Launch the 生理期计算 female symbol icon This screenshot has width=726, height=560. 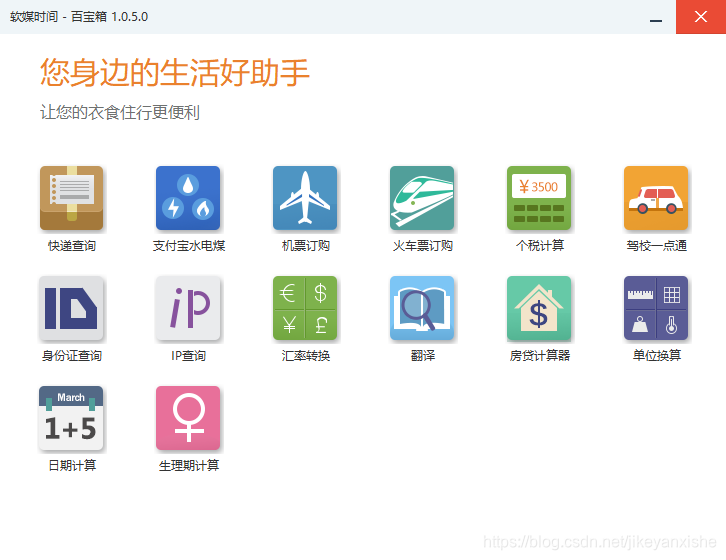(x=188, y=418)
